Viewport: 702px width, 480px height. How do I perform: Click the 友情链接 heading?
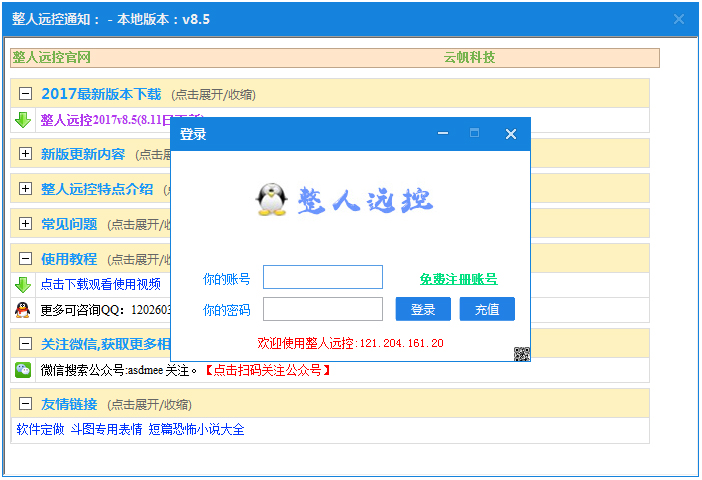pos(69,404)
